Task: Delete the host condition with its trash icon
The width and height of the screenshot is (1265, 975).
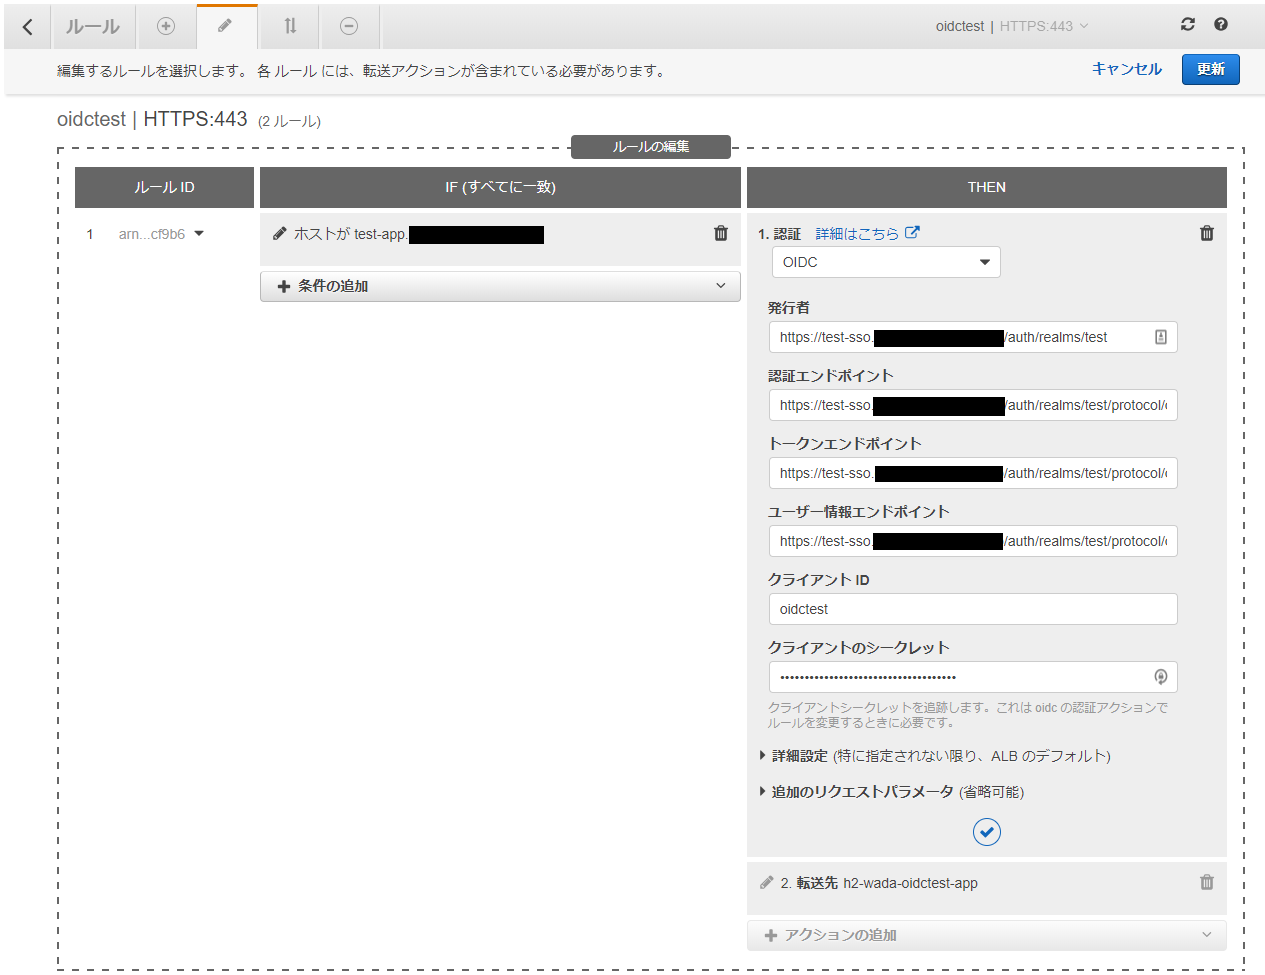Action: click(x=720, y=232)
